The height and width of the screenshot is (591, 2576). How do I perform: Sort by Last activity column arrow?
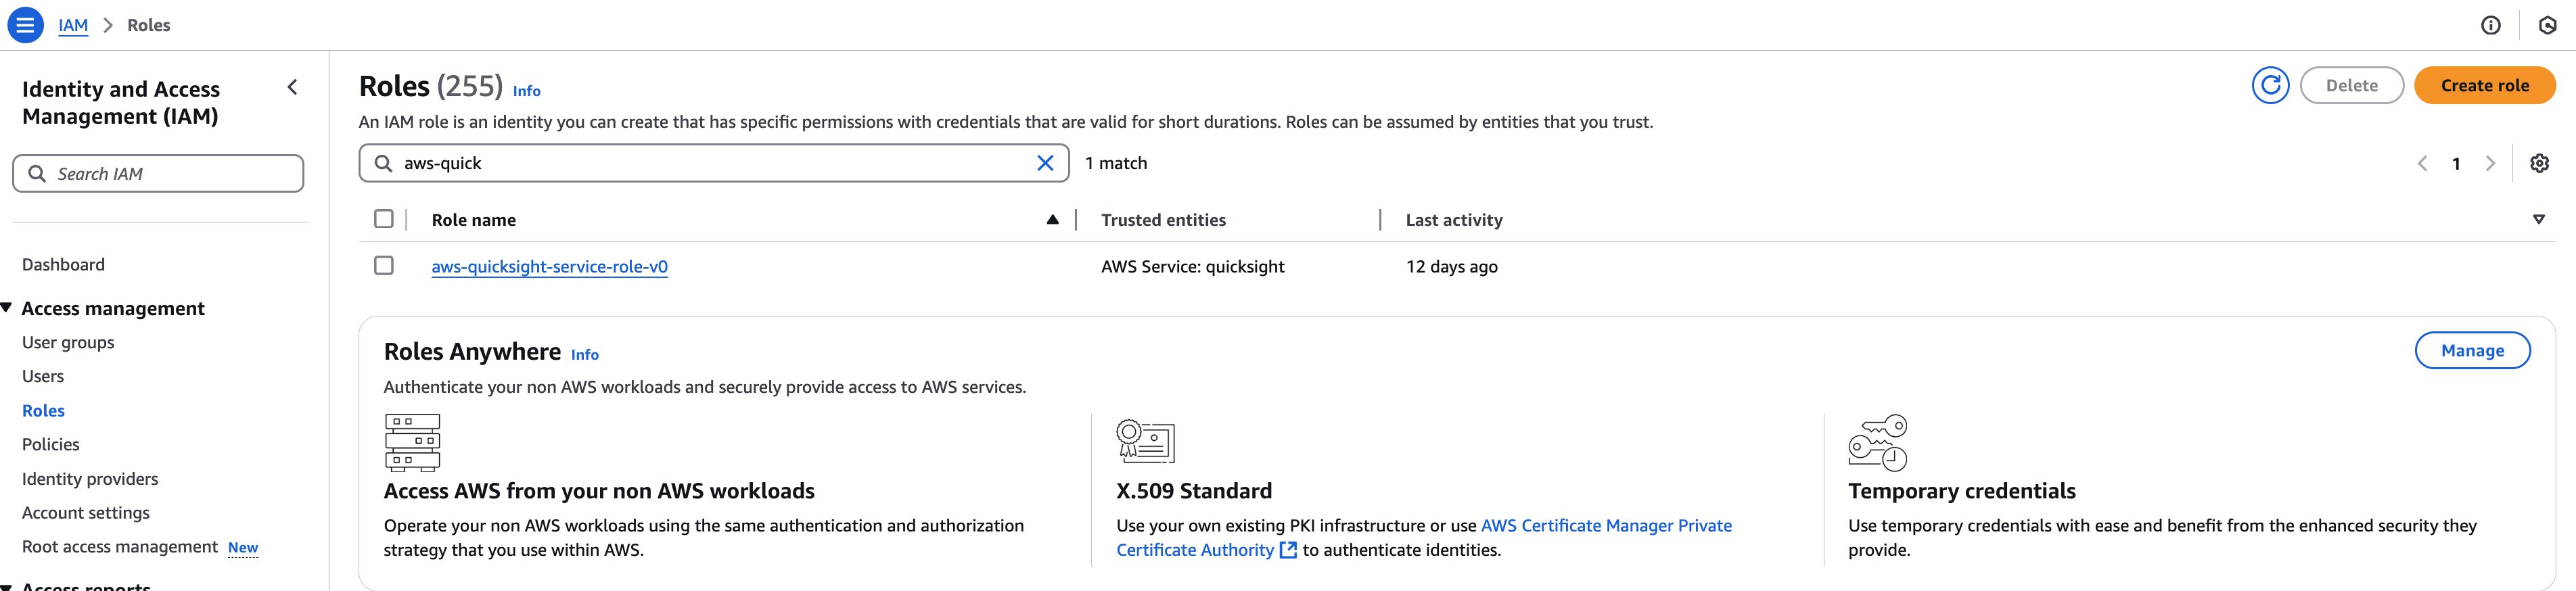tap(2538, 220)
